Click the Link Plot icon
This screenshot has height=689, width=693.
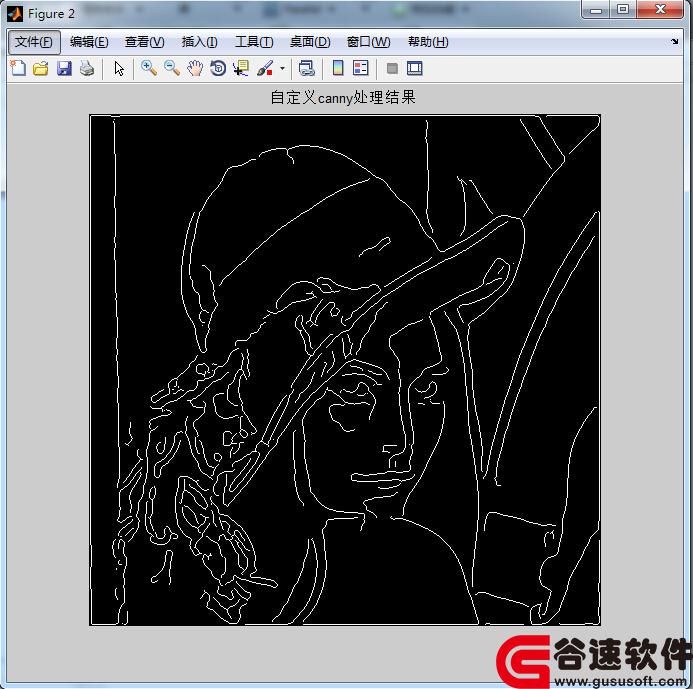tap(307, 69)
